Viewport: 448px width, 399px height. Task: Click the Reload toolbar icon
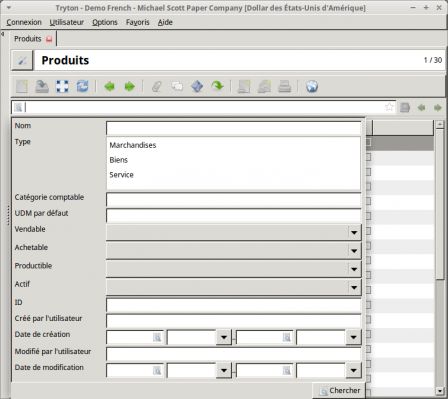coord(83,87)
